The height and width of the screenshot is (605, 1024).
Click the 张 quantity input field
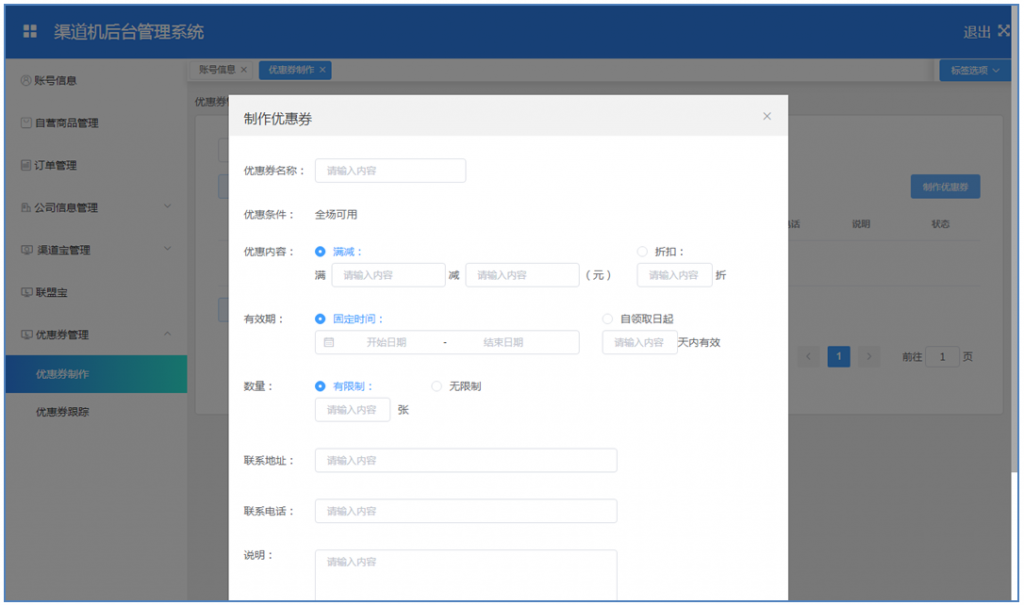(353, 410)
